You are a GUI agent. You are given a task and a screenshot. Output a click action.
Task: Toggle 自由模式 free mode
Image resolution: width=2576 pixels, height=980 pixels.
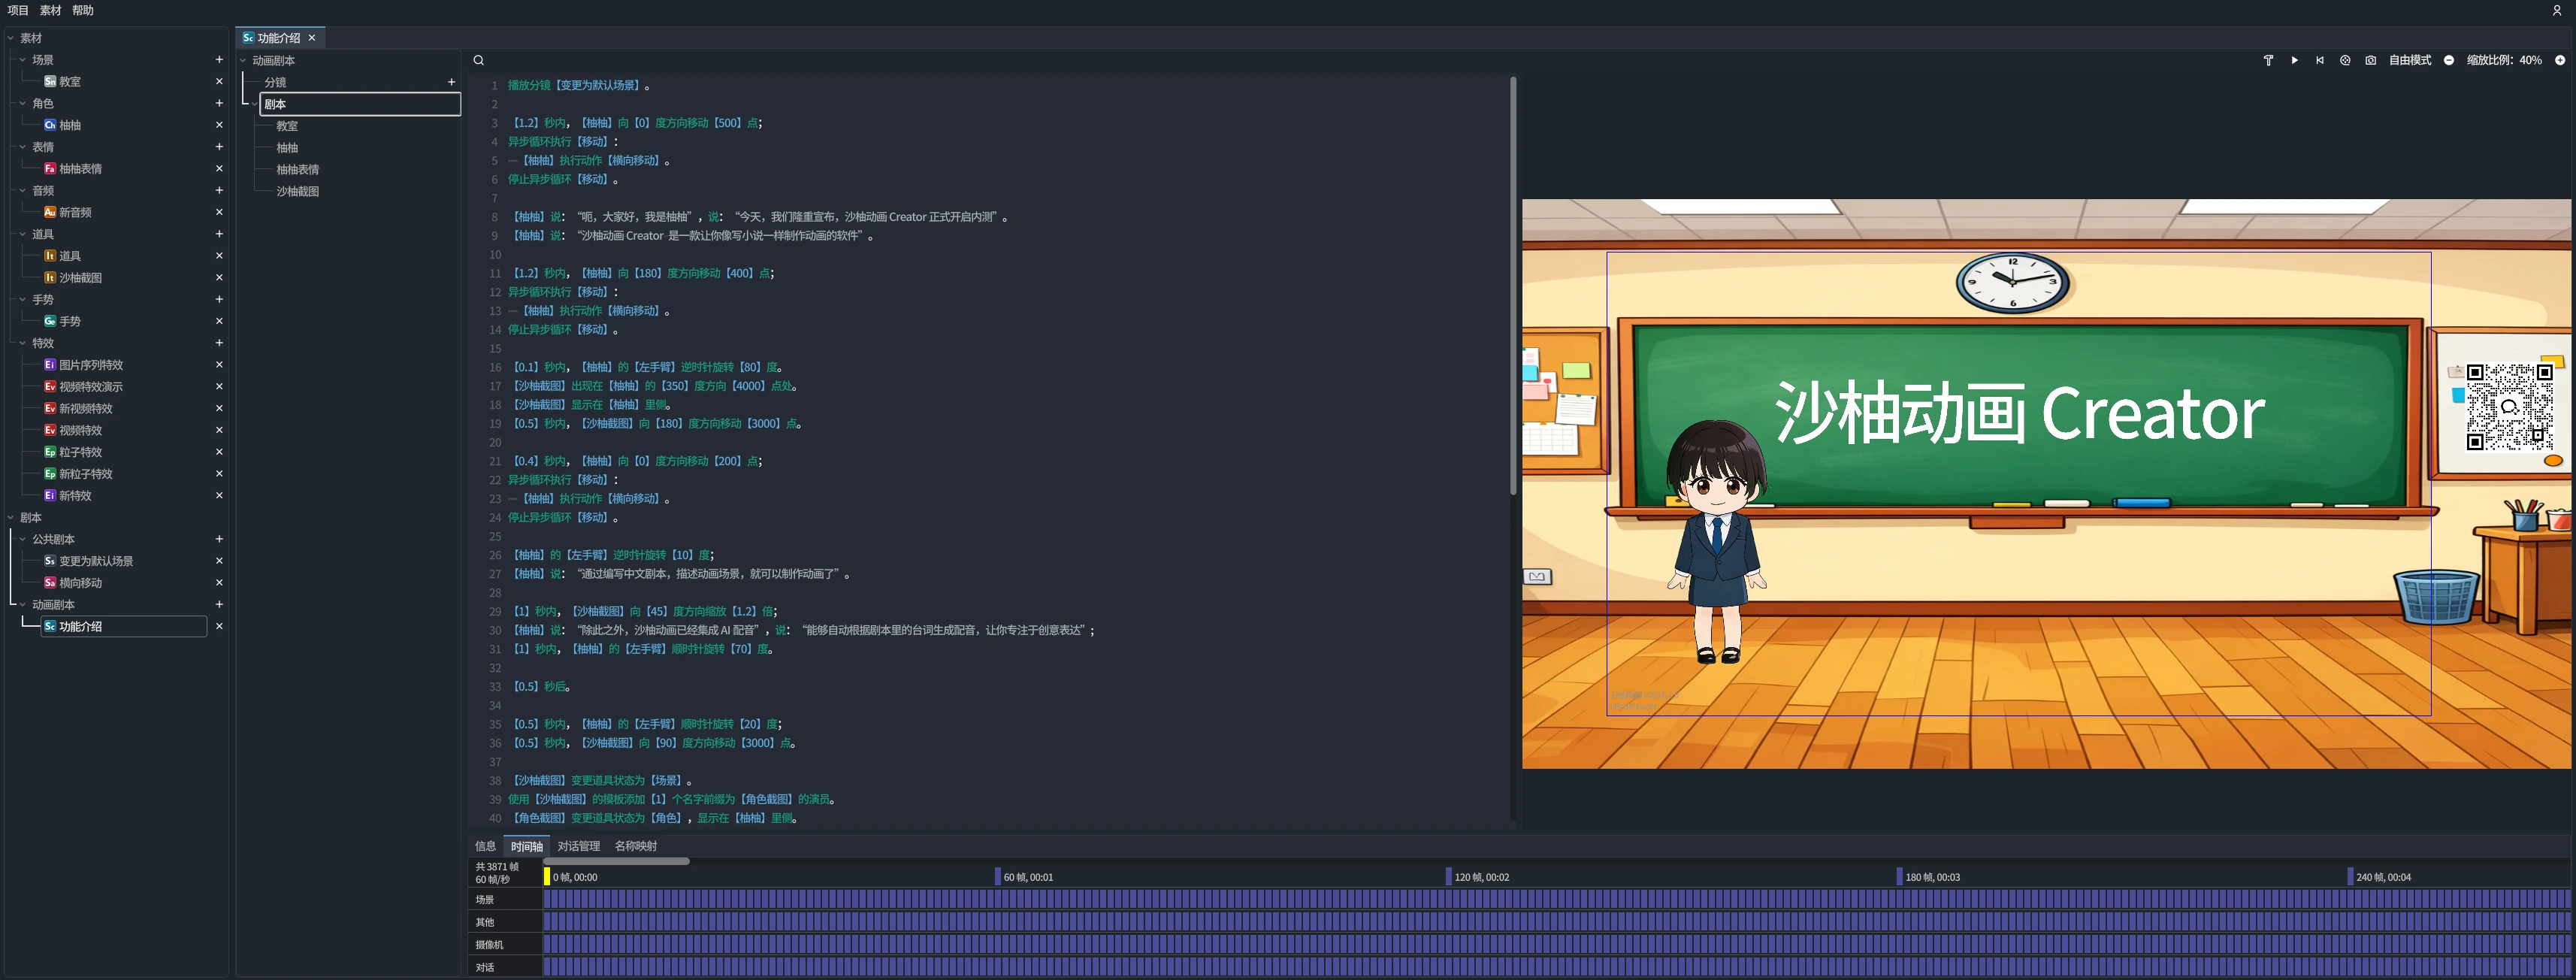(2410, 60)
